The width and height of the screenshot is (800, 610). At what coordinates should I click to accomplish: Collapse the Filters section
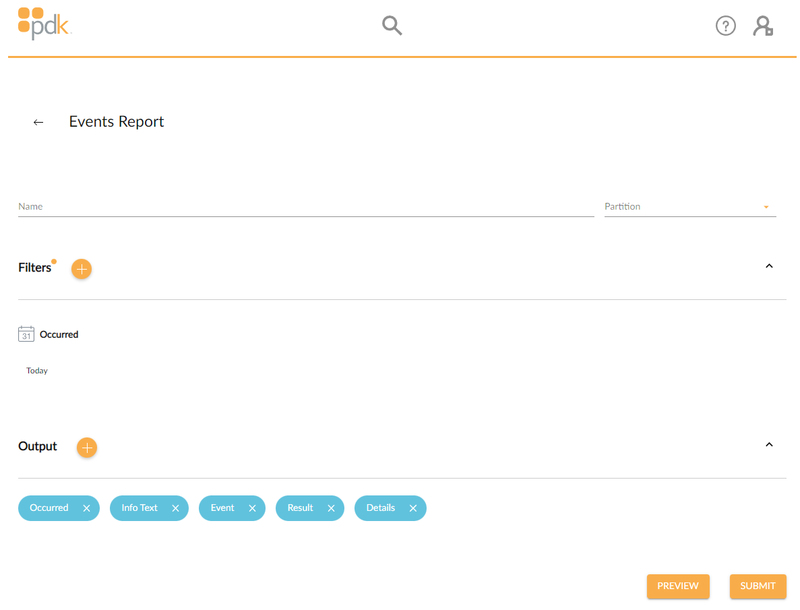[x=769, y=266]
